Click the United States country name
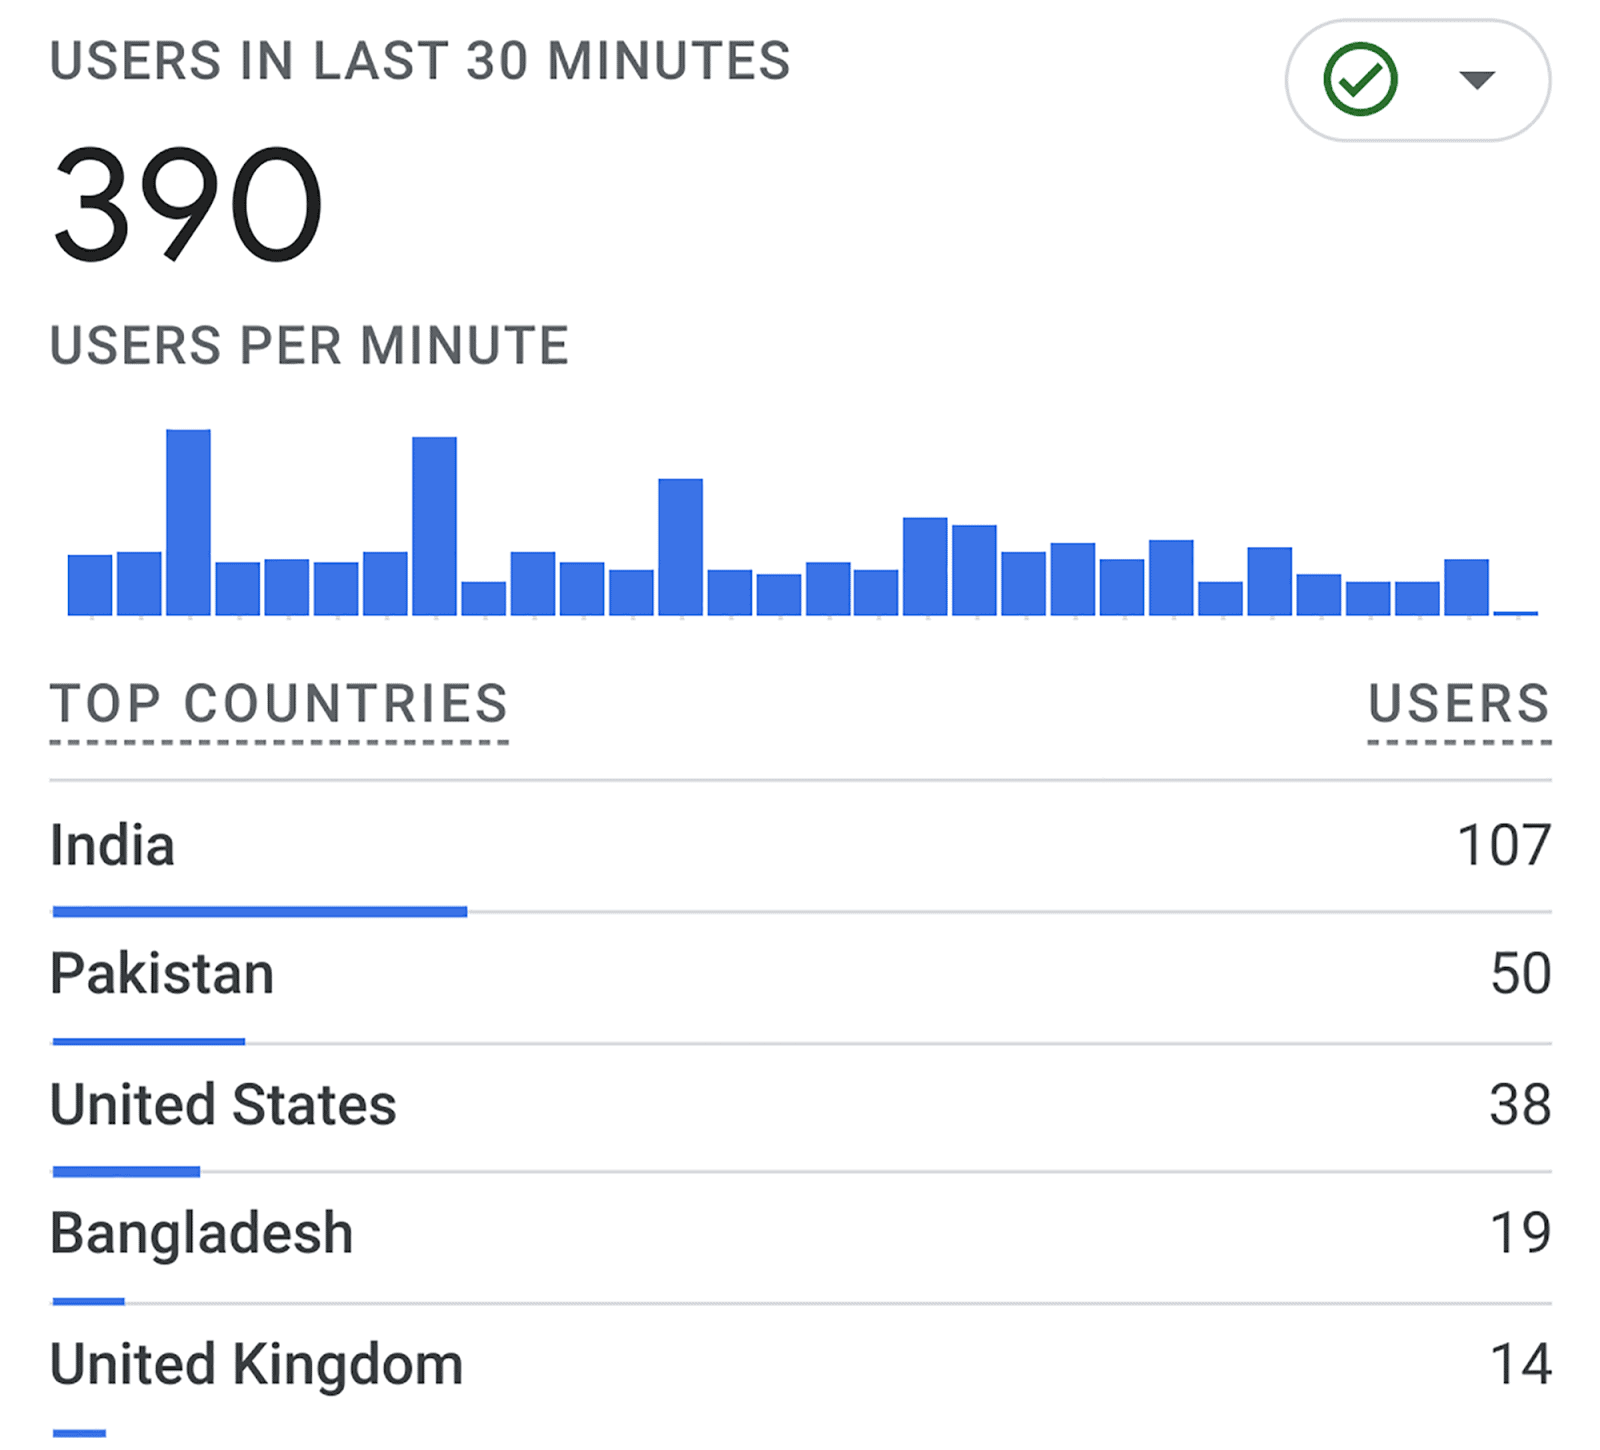The image size is (1600, 1450). (223, 1105)
